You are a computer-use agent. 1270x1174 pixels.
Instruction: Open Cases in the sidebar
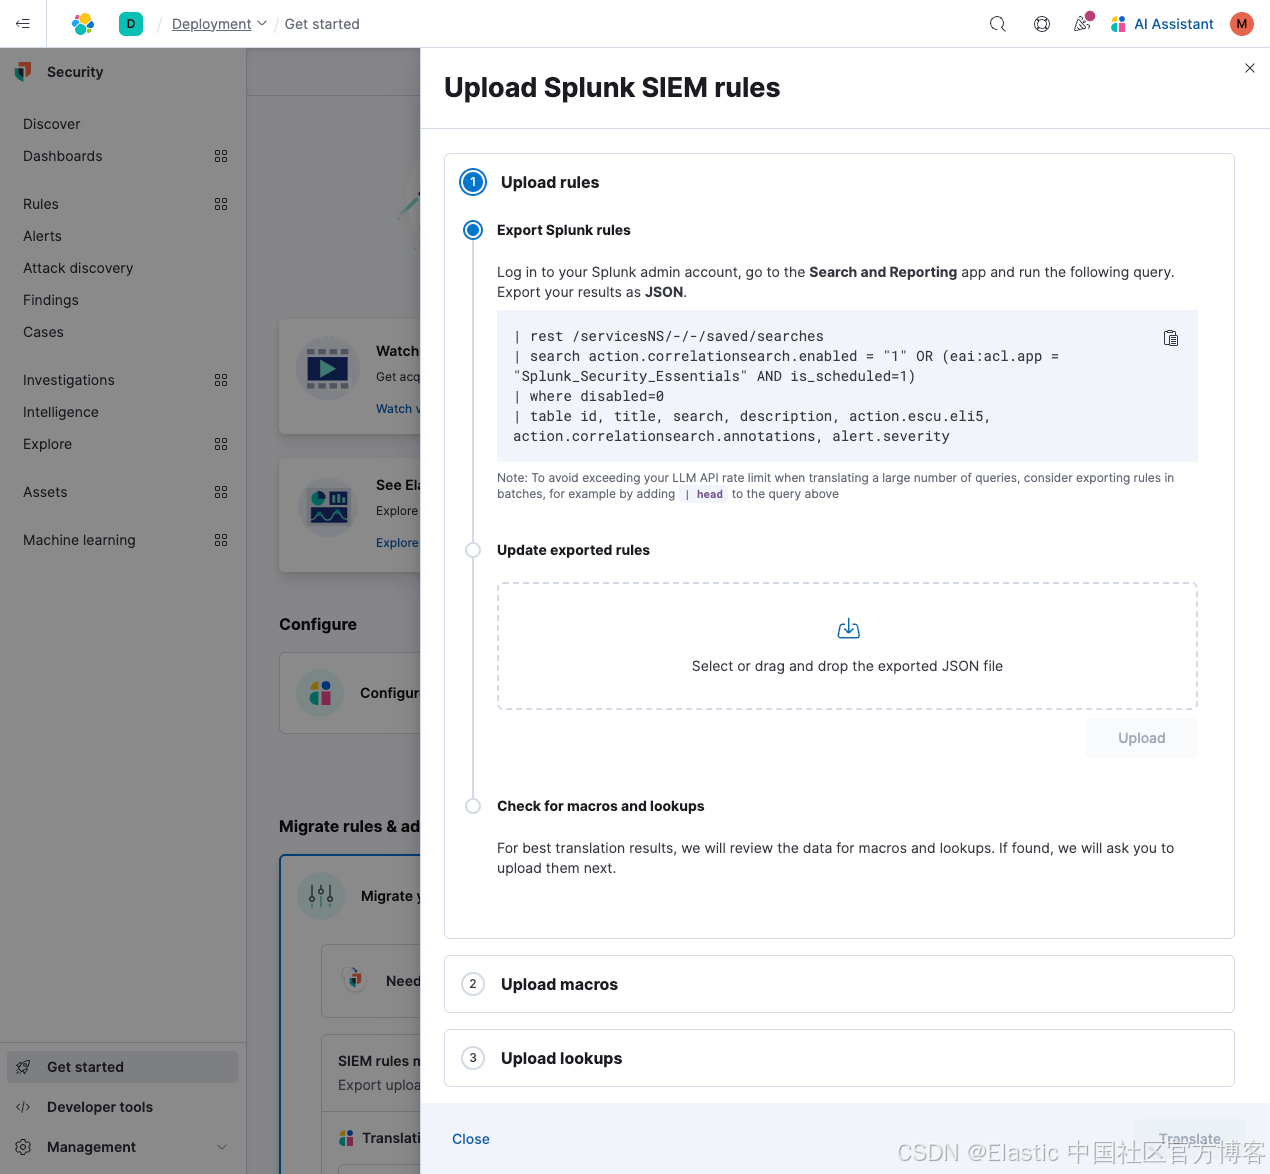[44, 332]
